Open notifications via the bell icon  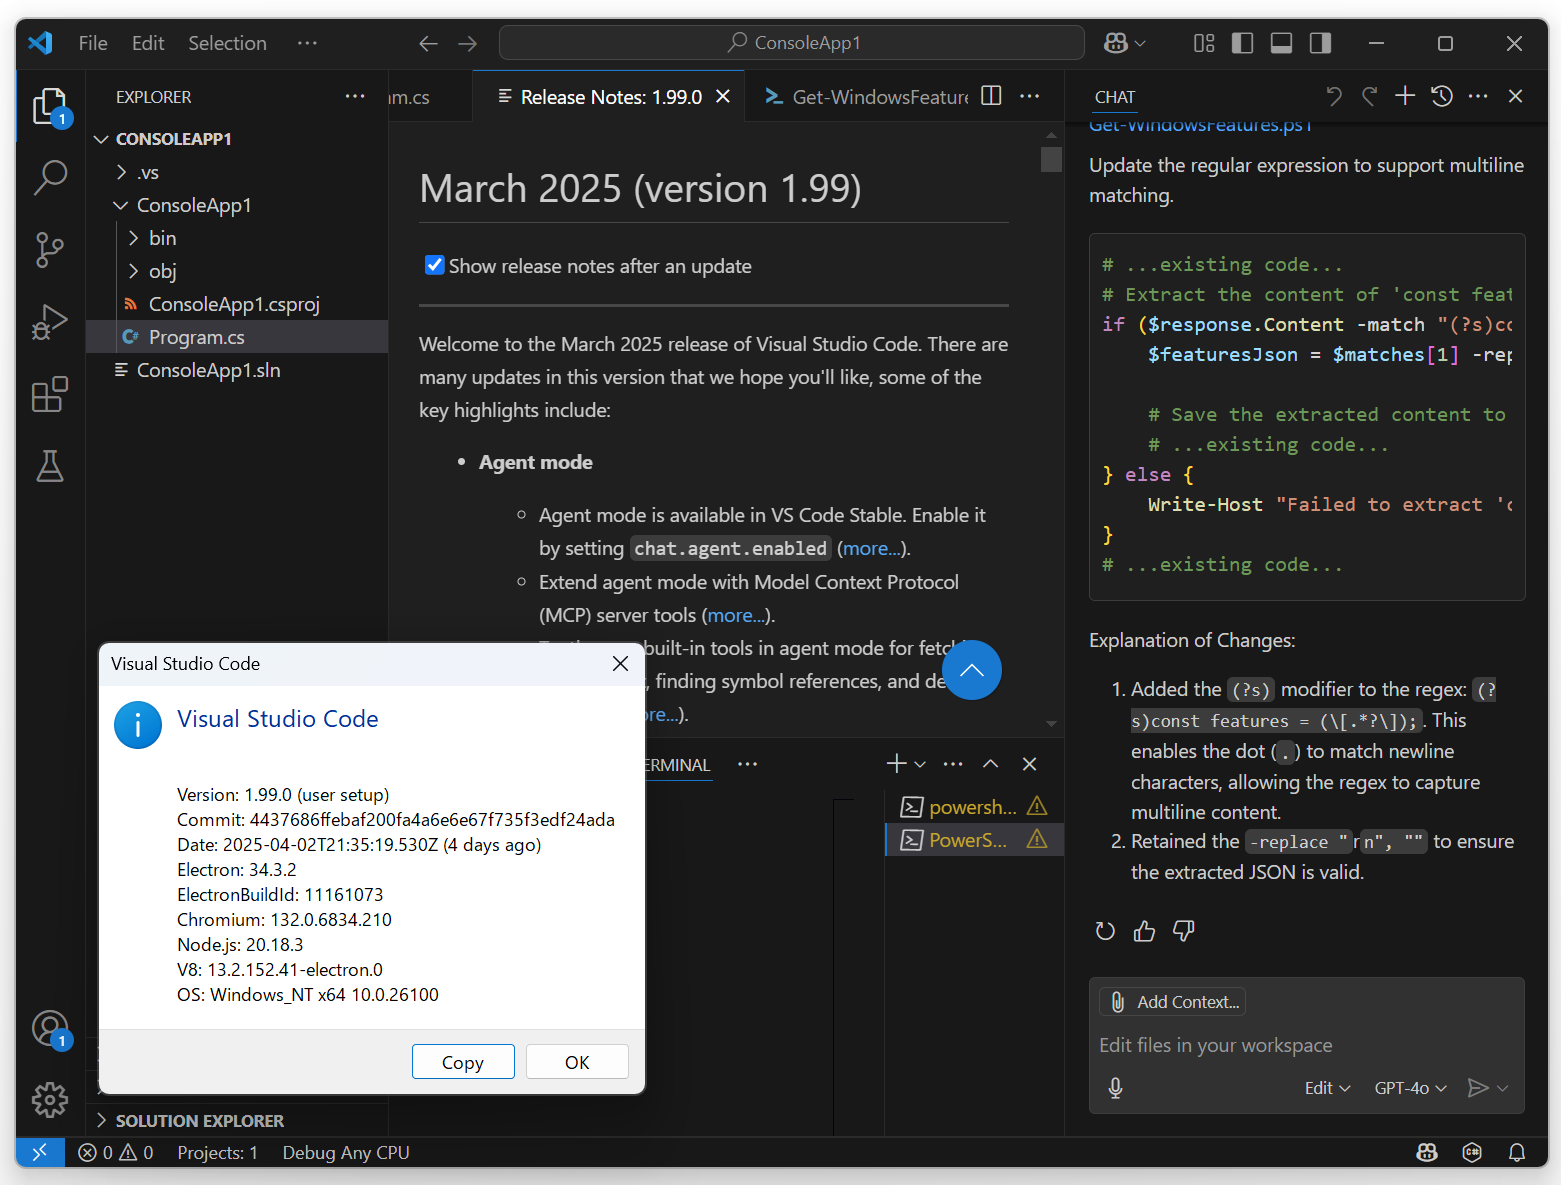(1518, 1152)
